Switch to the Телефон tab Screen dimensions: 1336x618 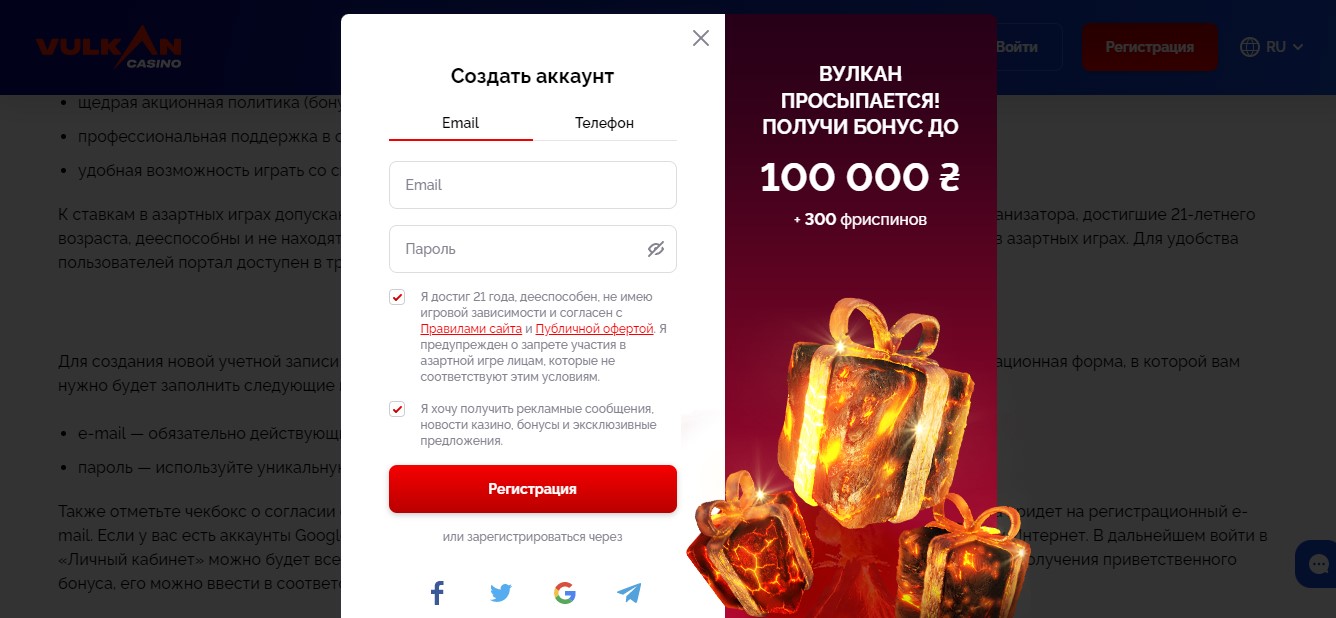point(605,123)
